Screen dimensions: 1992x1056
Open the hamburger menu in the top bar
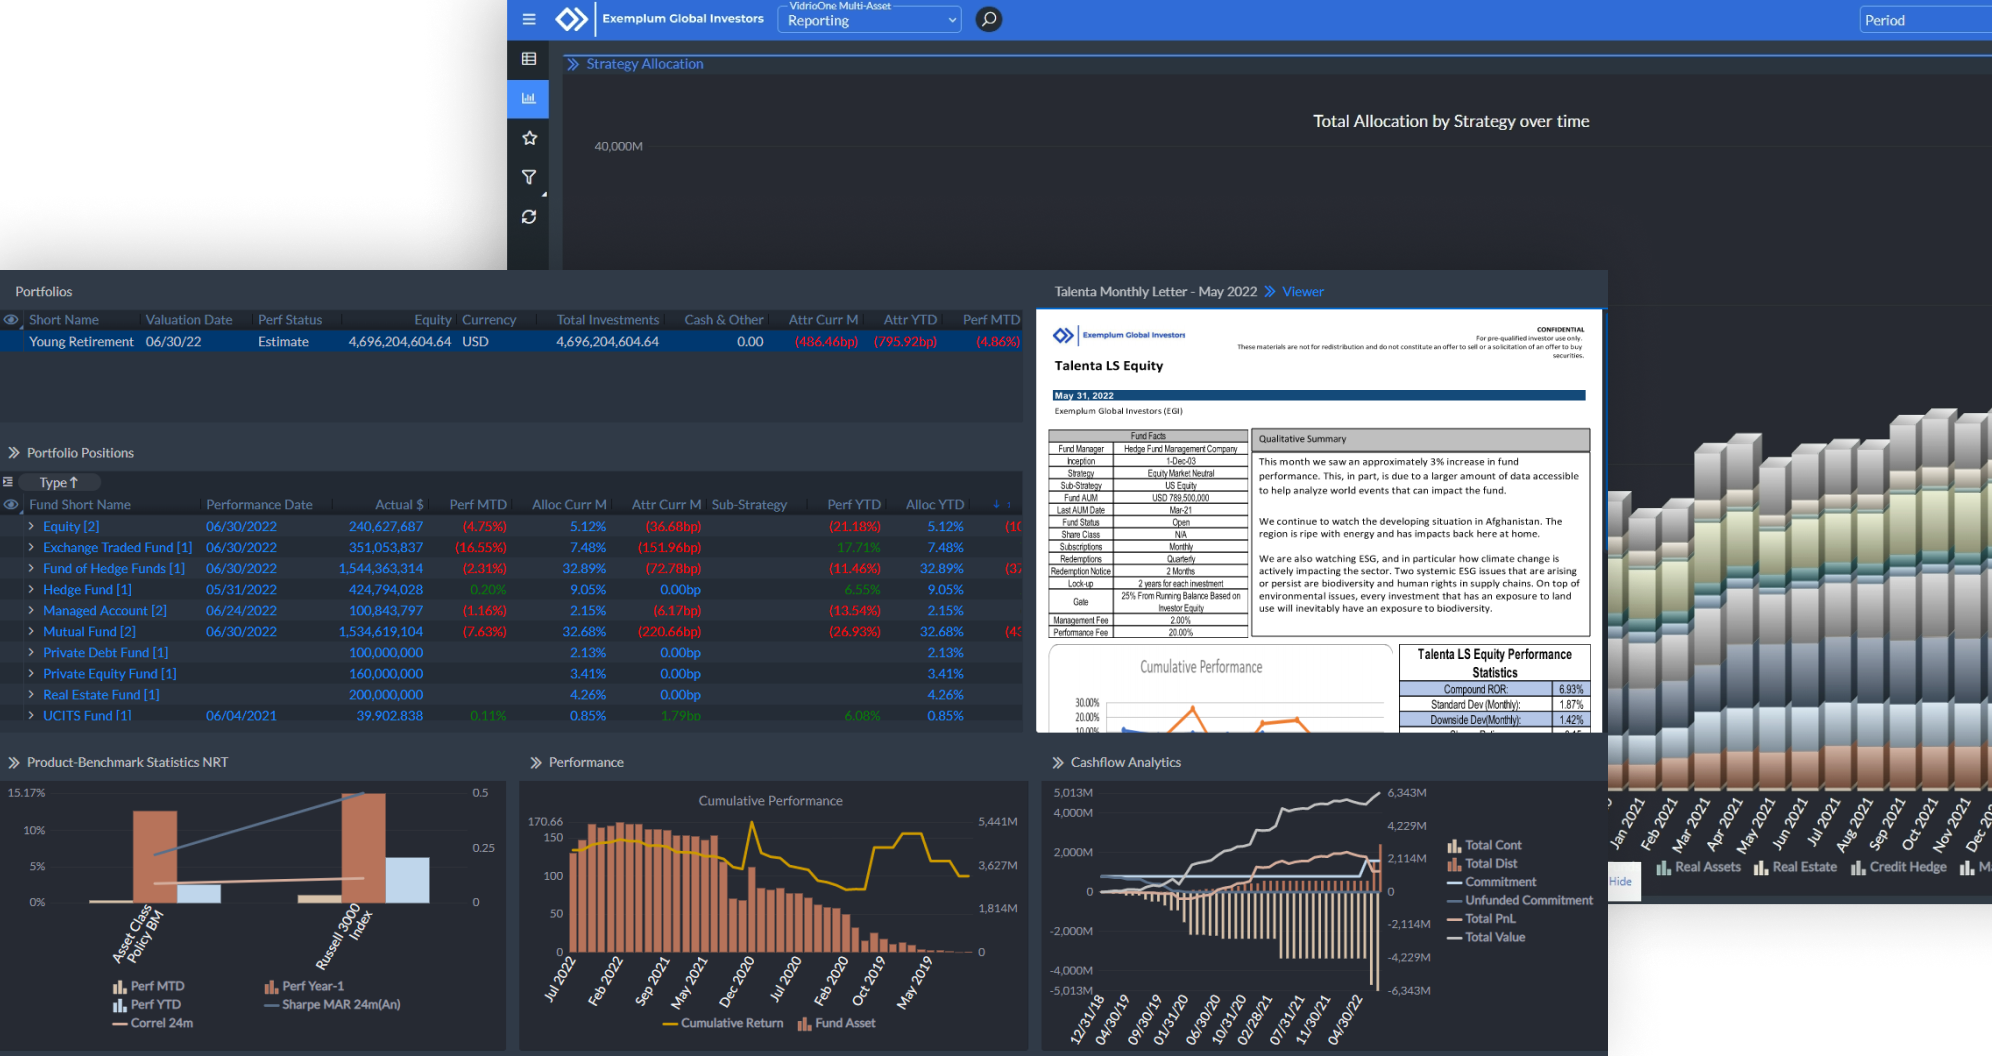[529, 19]
